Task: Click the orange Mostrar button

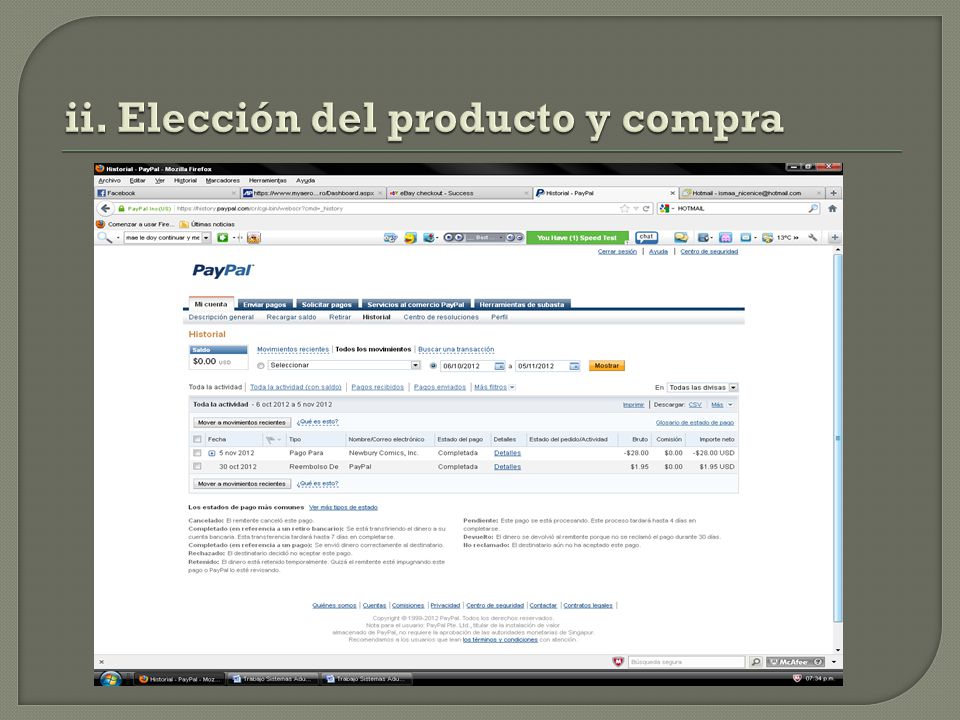Action: 606,366
